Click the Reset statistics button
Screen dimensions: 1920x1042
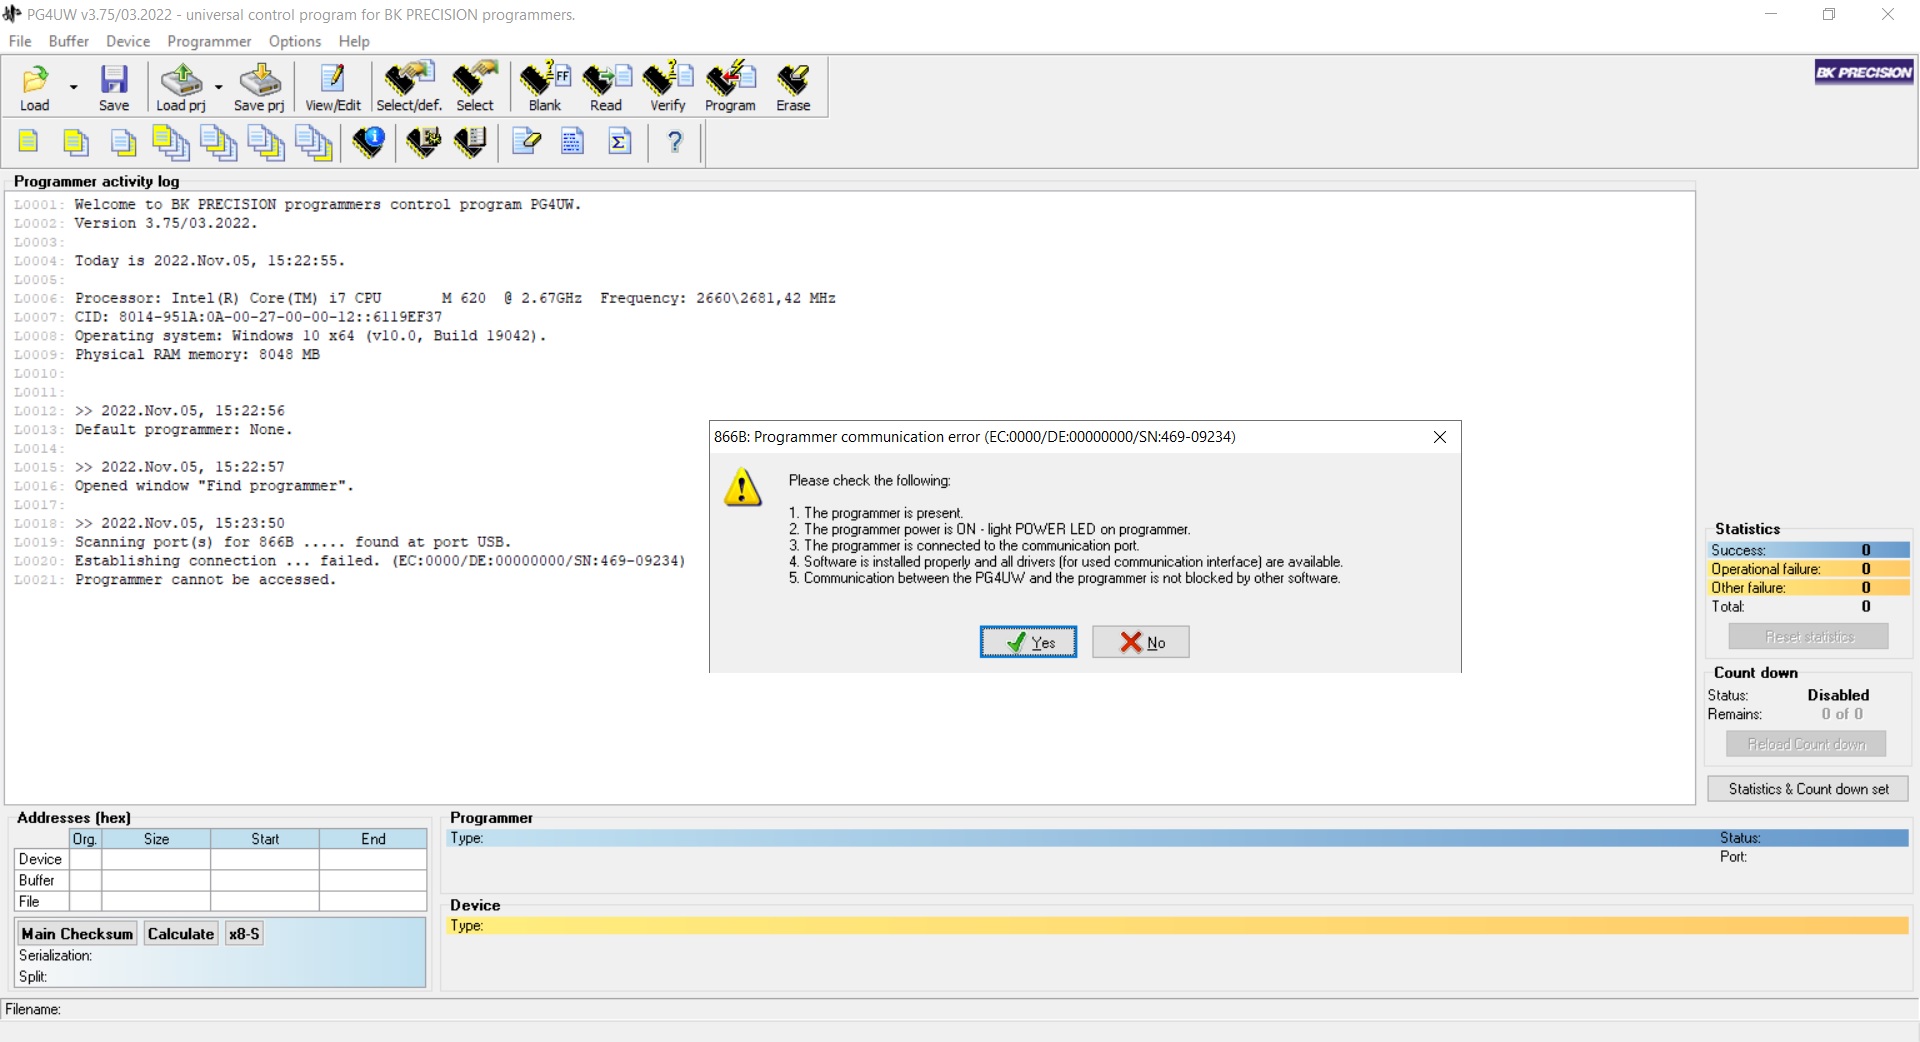pyautogui.click(x=1809, y=637)
